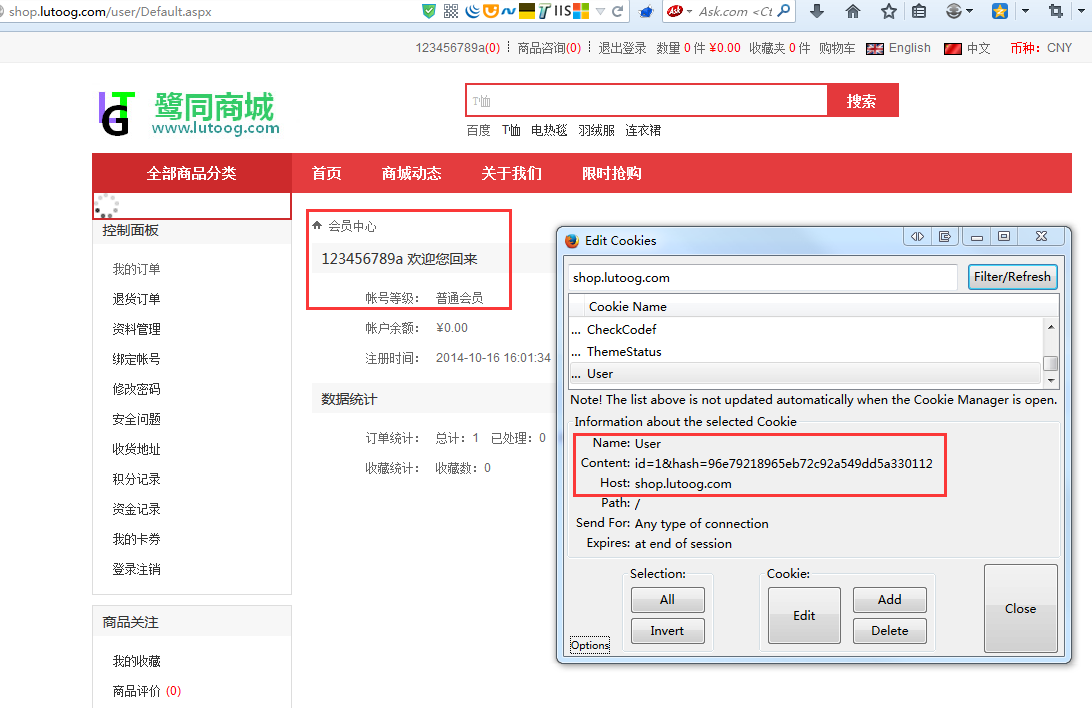Click the Filter/Refresh button
The width and height of the screenshot is (1092, 708).
coord(1013,276)
